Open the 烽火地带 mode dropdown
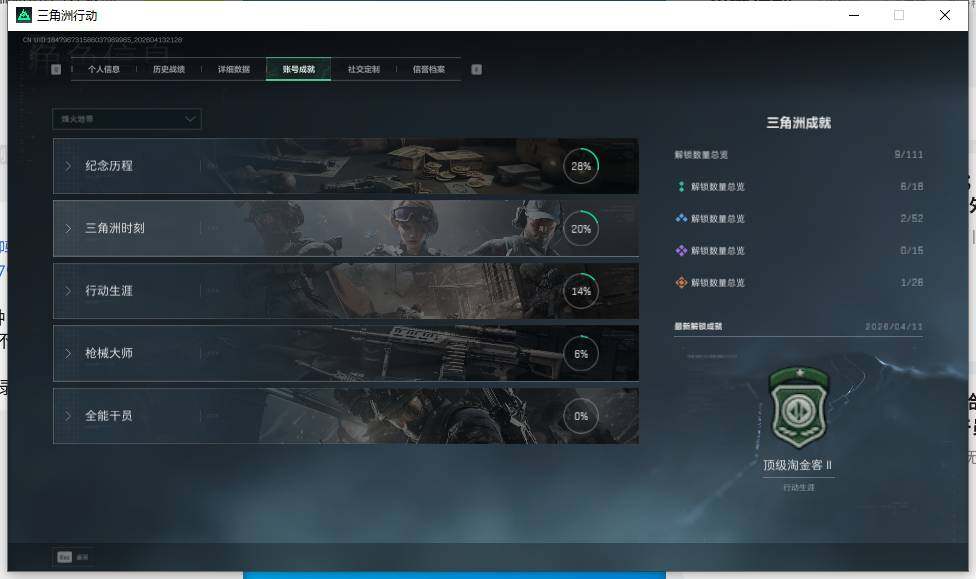 click(x=127, y=119)
